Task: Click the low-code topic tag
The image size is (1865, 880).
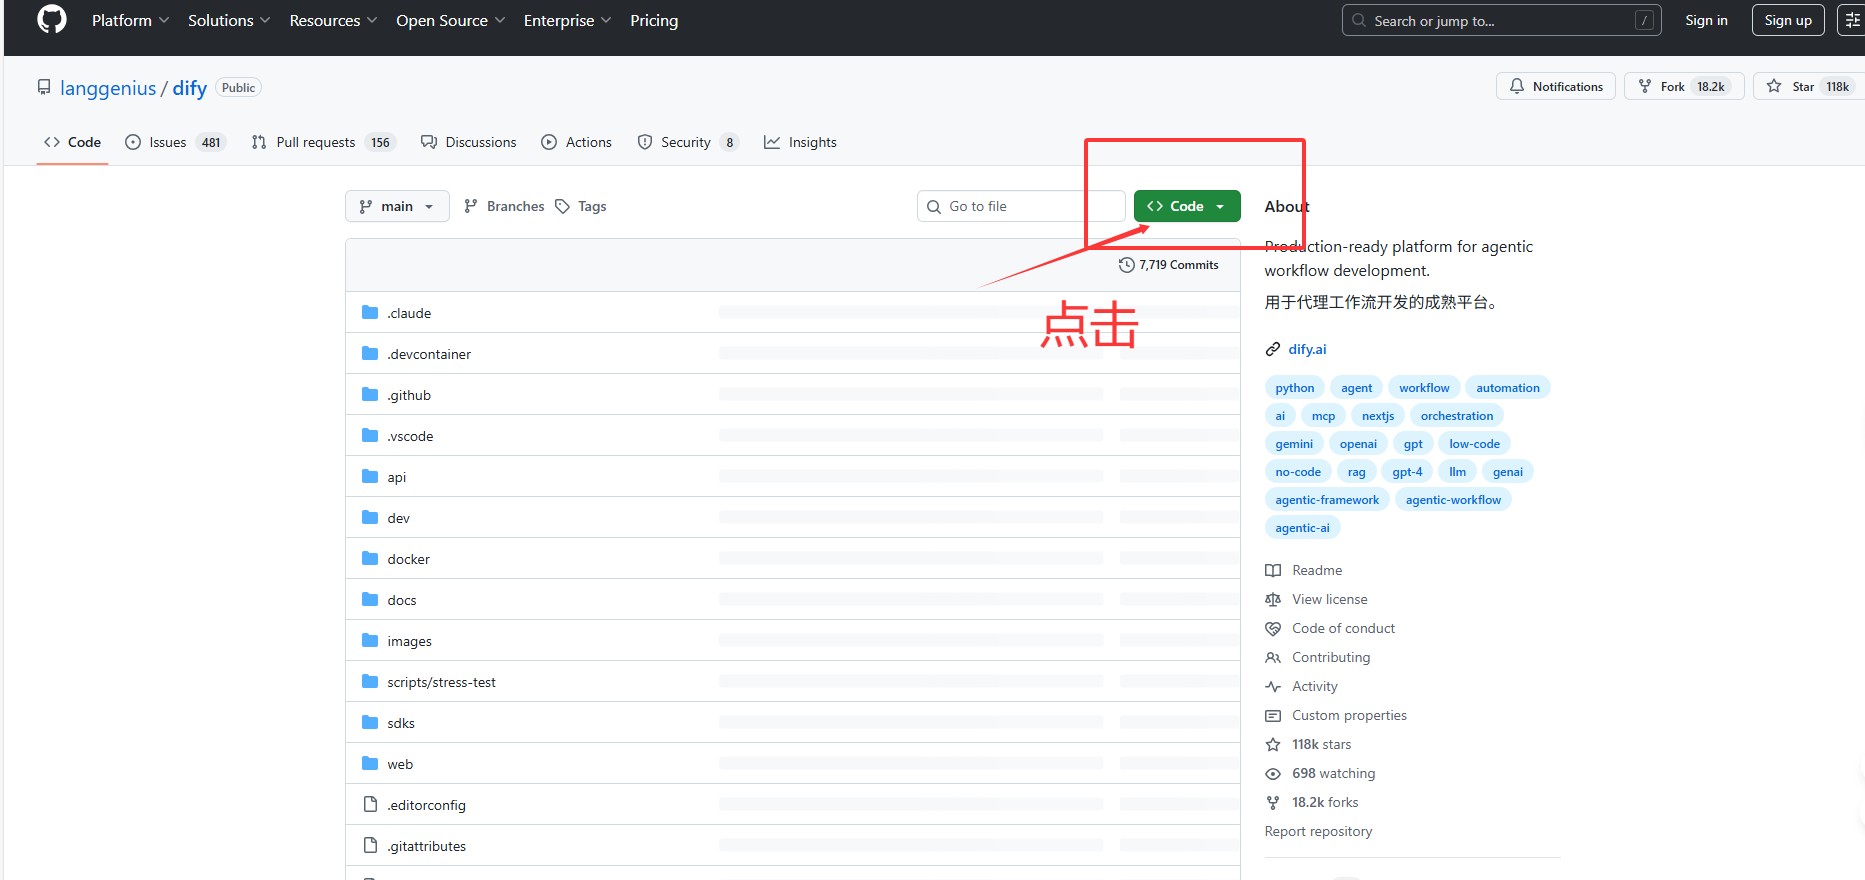Action: pos(1474,444)
